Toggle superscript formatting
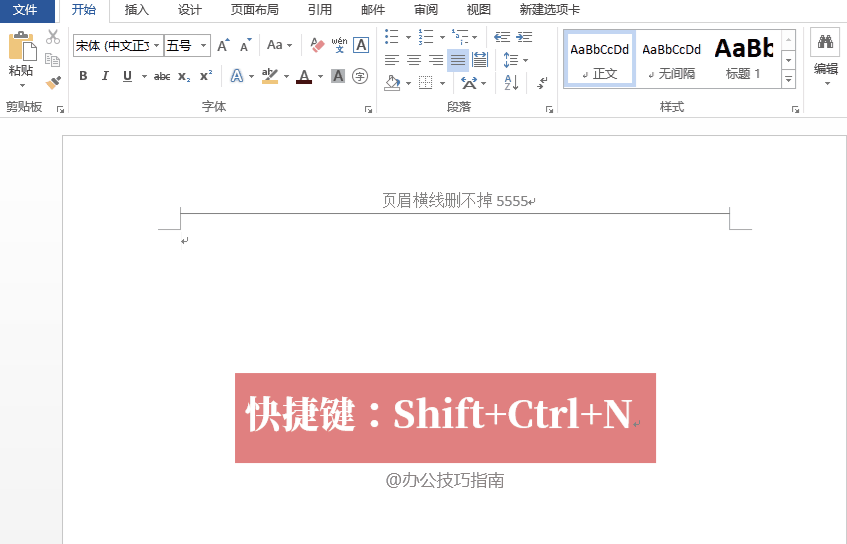 (x=206, y=76)
